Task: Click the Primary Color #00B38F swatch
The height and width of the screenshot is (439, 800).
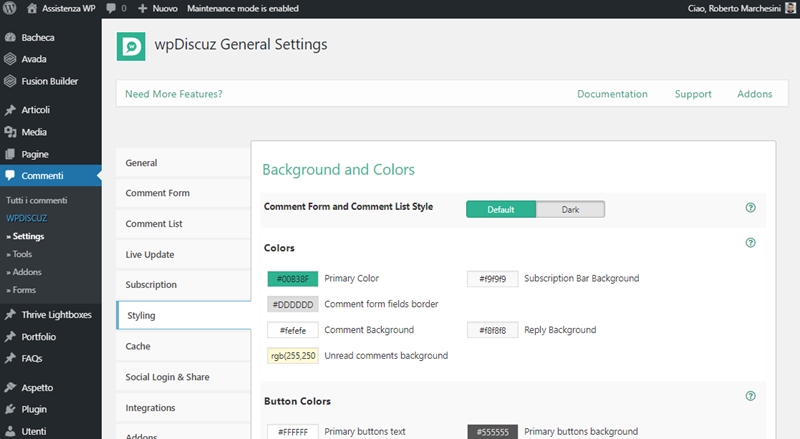Action: (293, 279)
